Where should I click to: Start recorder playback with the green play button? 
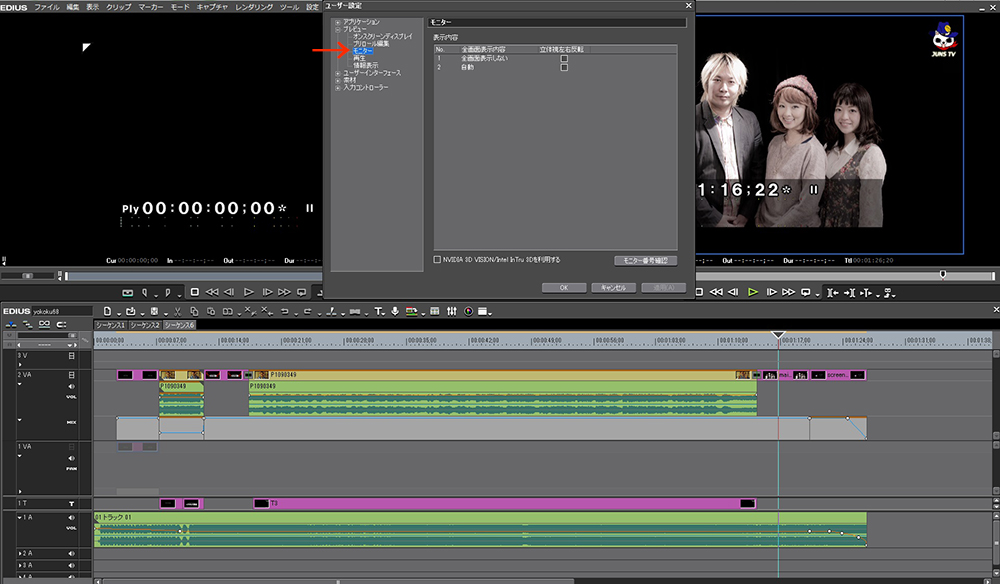(753, 292)
